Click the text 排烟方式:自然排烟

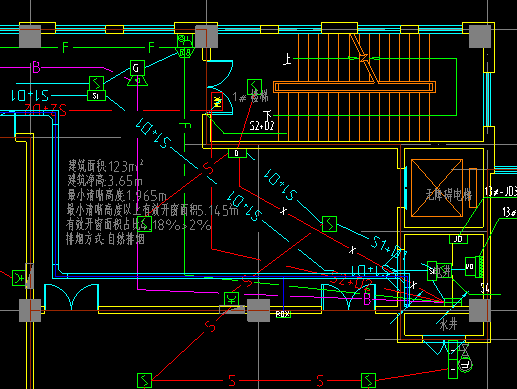coord(105,239)
